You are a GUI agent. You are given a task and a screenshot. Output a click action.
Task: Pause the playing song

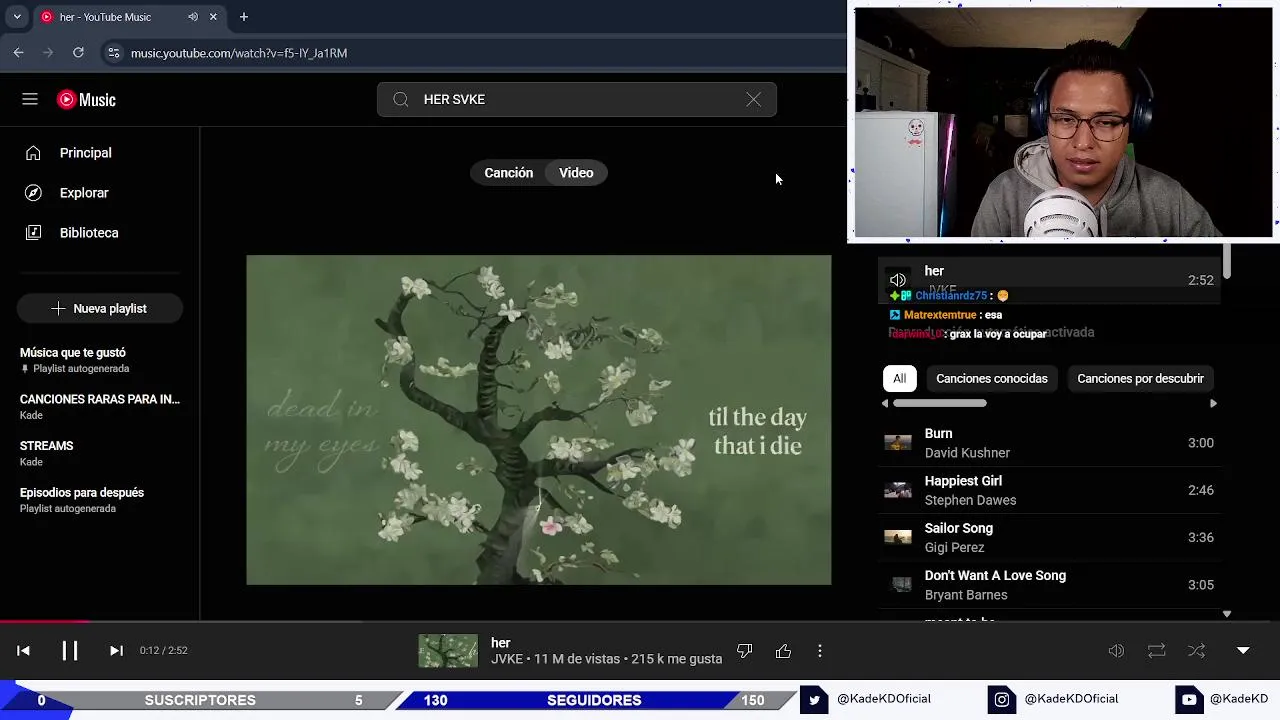(70, 650)
